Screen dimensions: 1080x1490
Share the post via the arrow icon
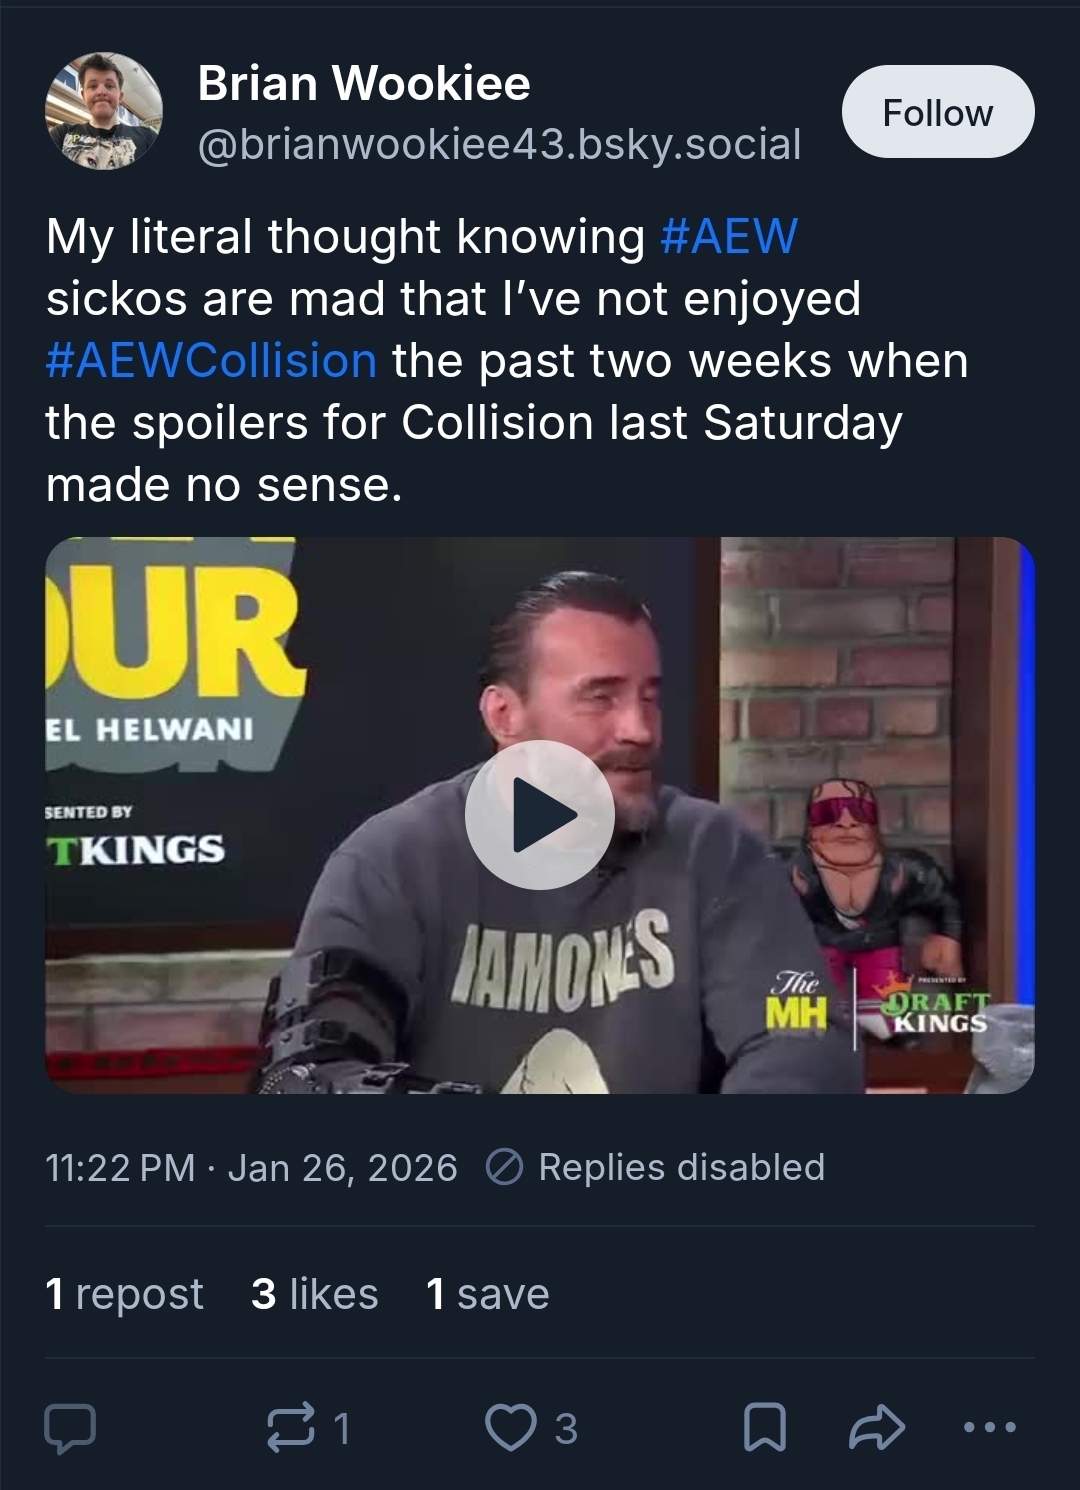(x=876, y=1428)
